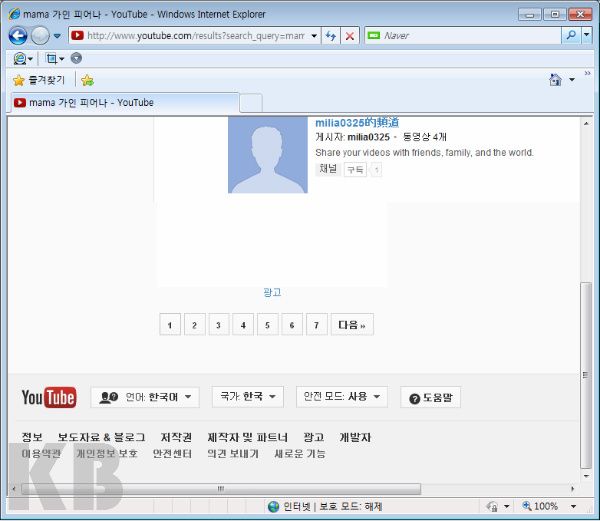
Task: Open the 국가: 한국 country dropdown
Action: pos(248,397)
